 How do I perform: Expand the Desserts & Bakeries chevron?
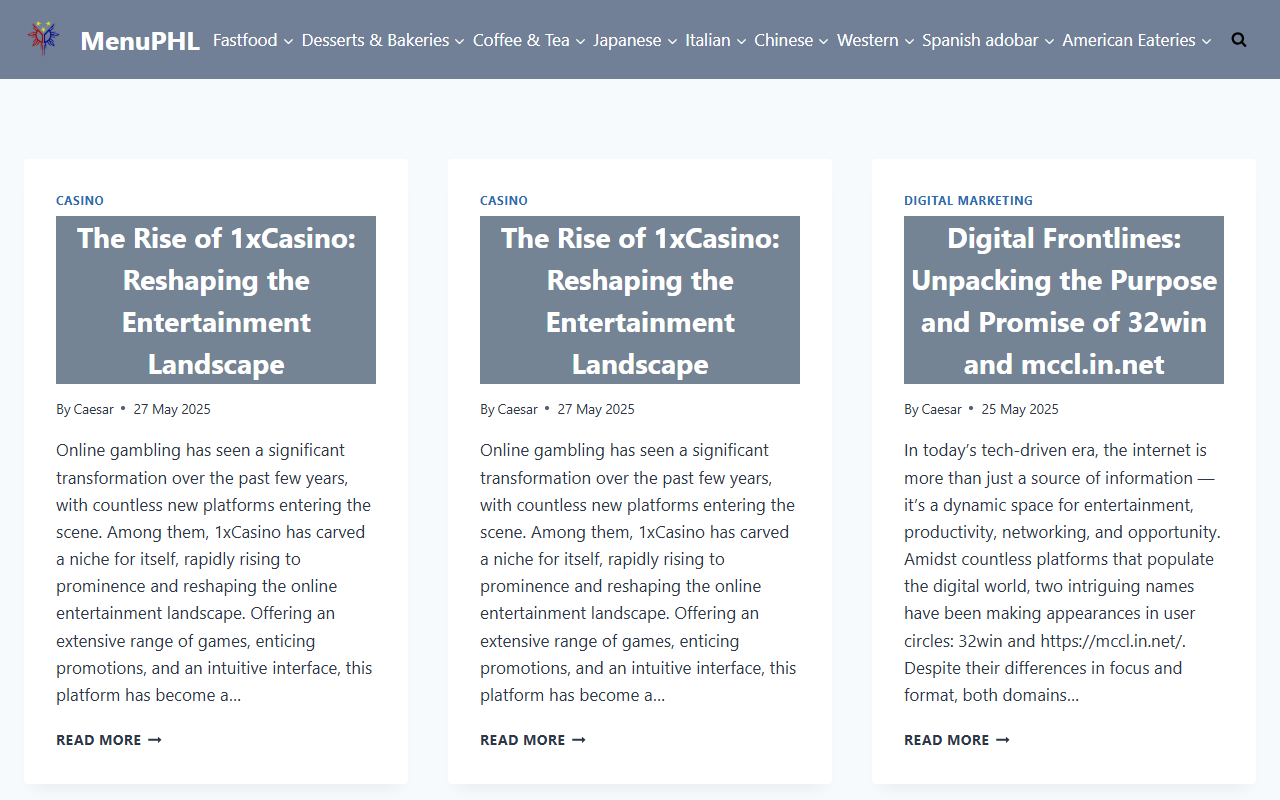coord(460,41)
